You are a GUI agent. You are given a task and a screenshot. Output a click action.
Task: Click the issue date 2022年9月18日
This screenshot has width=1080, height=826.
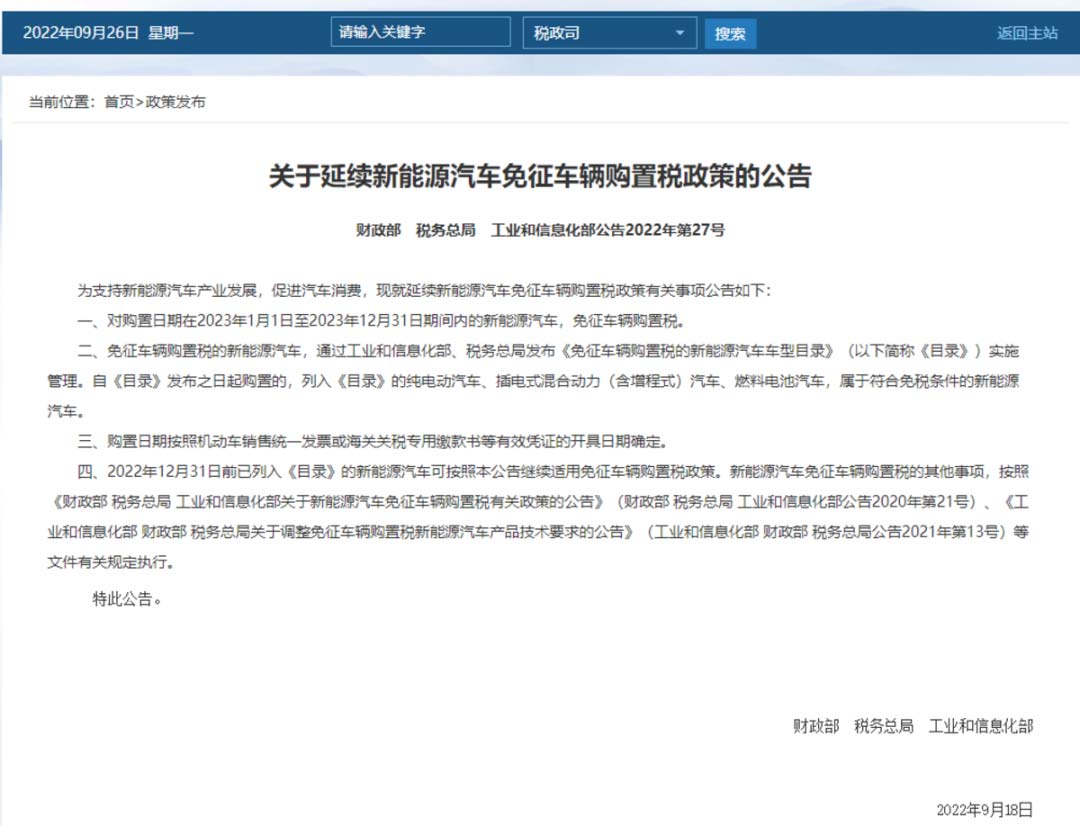pyautogui.click(x=984, y=809)
